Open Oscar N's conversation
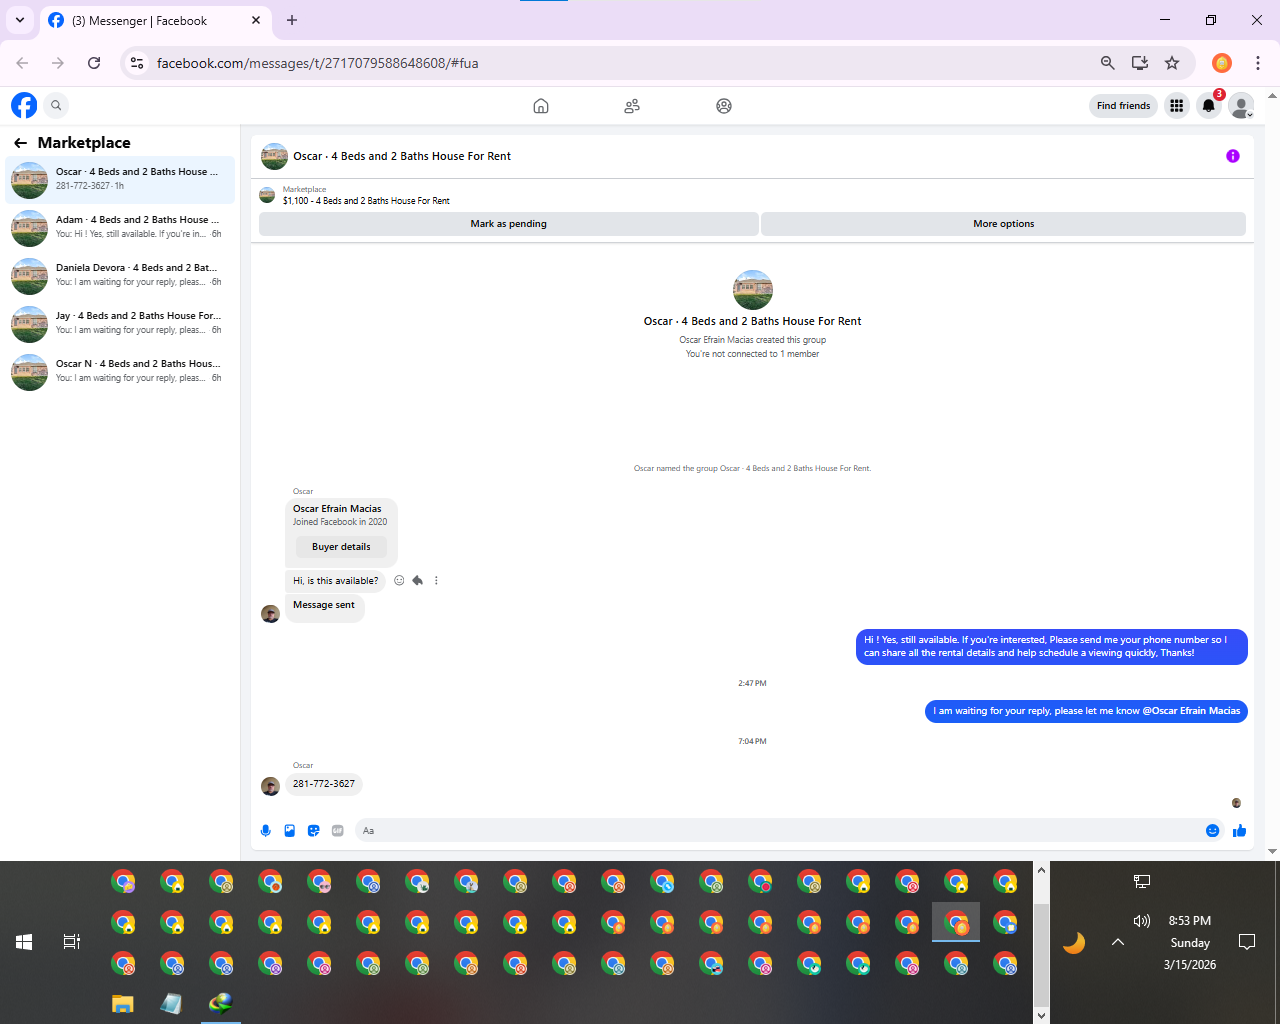1280x1024 pixels. 120,372
